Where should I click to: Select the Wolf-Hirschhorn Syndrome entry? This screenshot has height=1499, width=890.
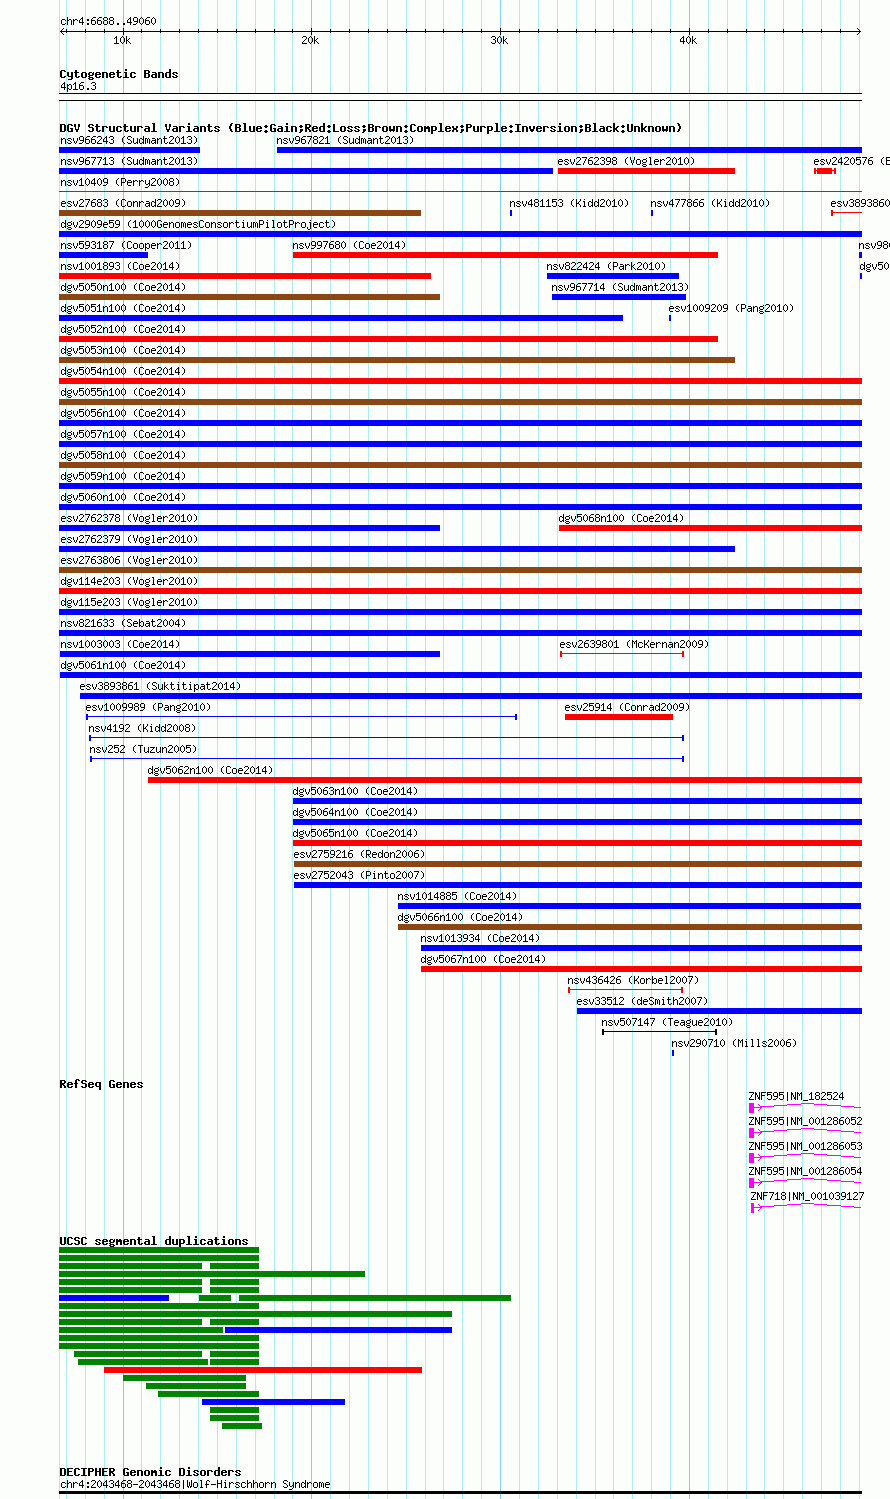(x=195, y=1484)
